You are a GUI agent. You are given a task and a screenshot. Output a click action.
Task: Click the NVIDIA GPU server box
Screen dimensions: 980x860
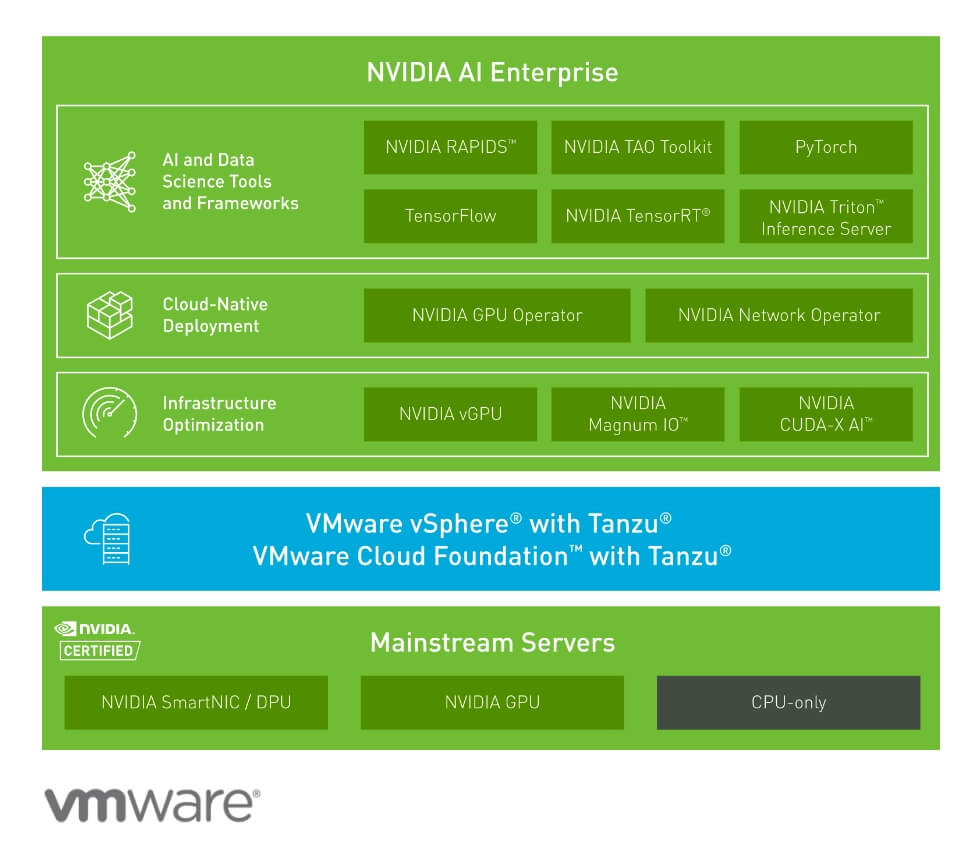[x=492, y=702]
